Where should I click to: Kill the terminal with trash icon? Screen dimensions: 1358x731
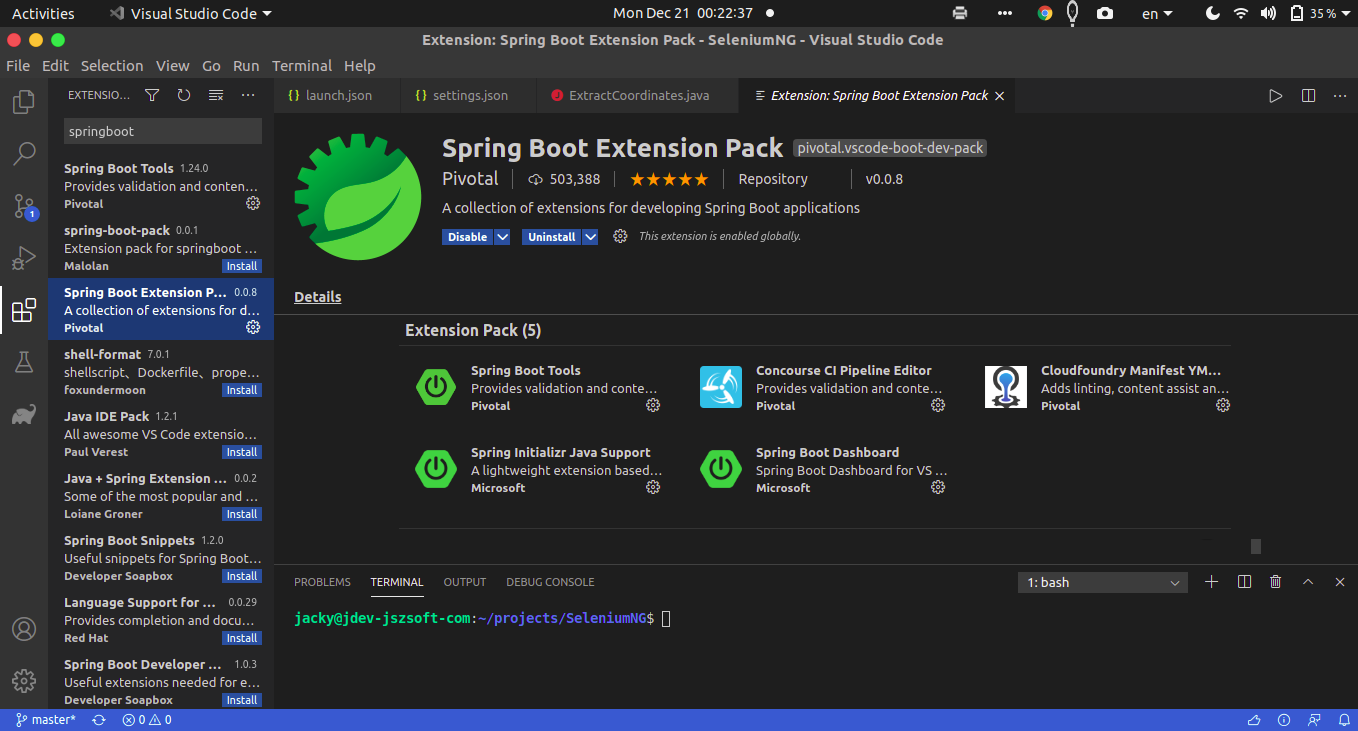click(1276, 582)
